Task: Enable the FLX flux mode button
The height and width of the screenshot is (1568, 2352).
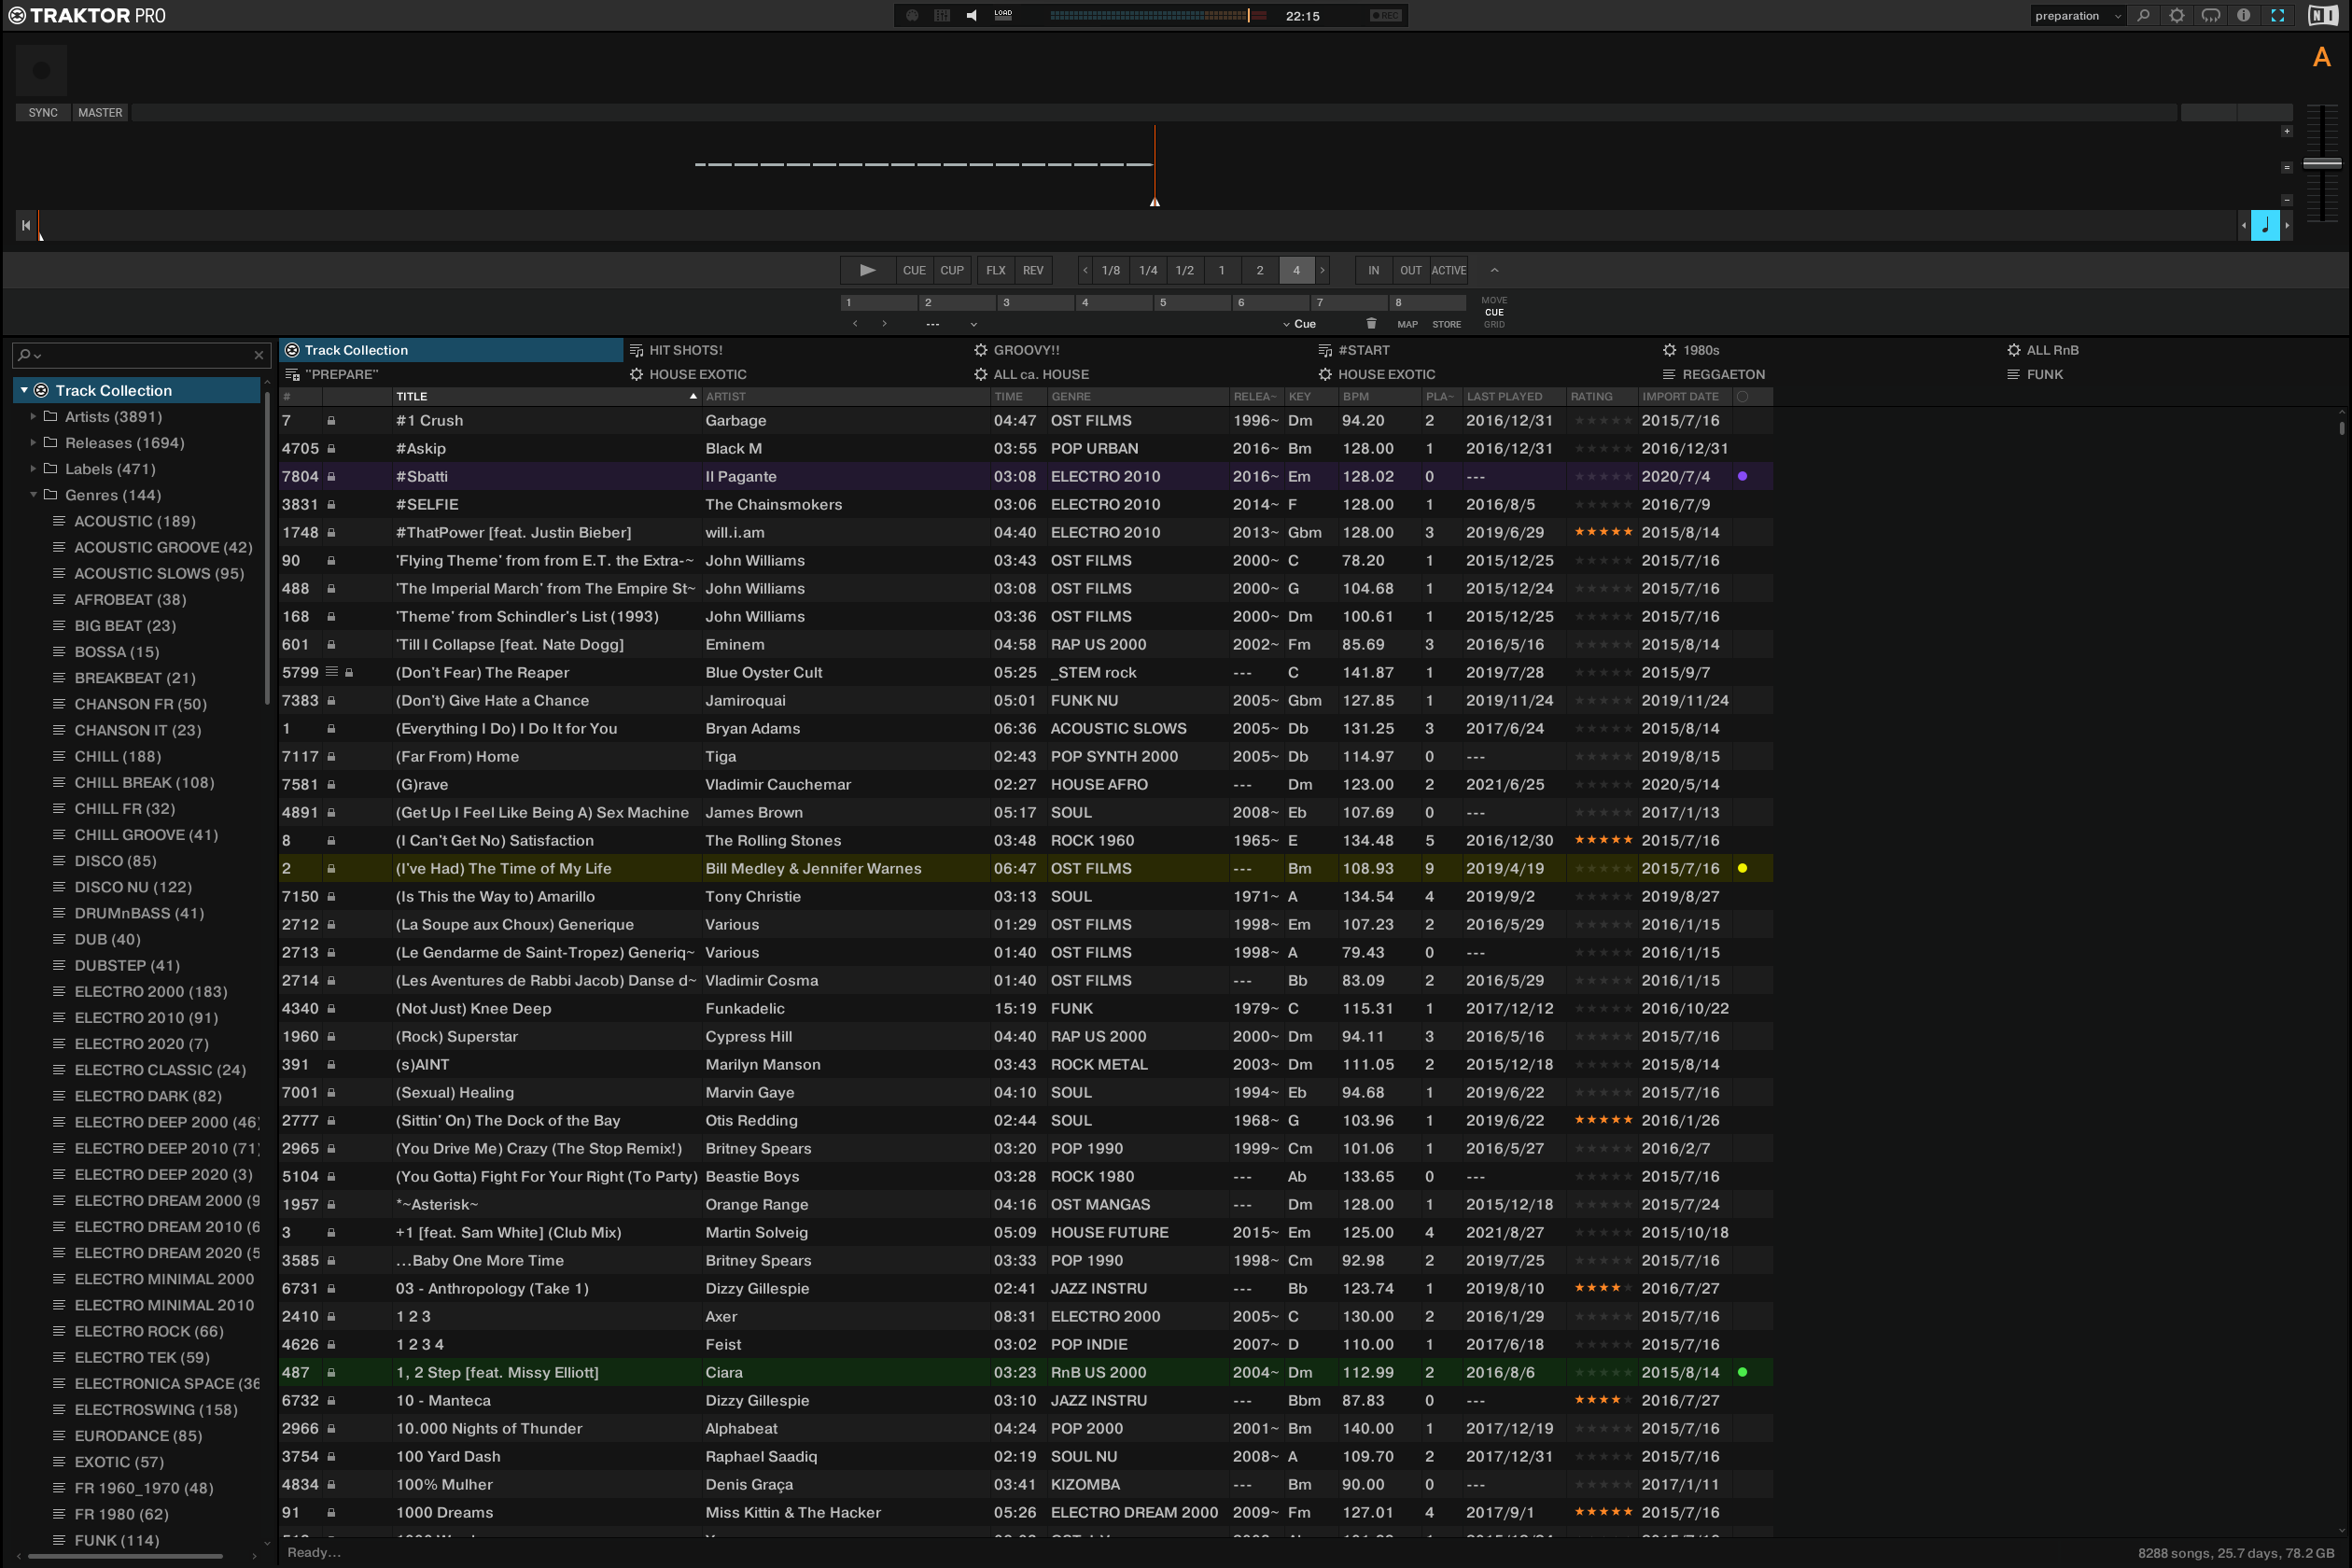Action: click(x=995, y=270)
